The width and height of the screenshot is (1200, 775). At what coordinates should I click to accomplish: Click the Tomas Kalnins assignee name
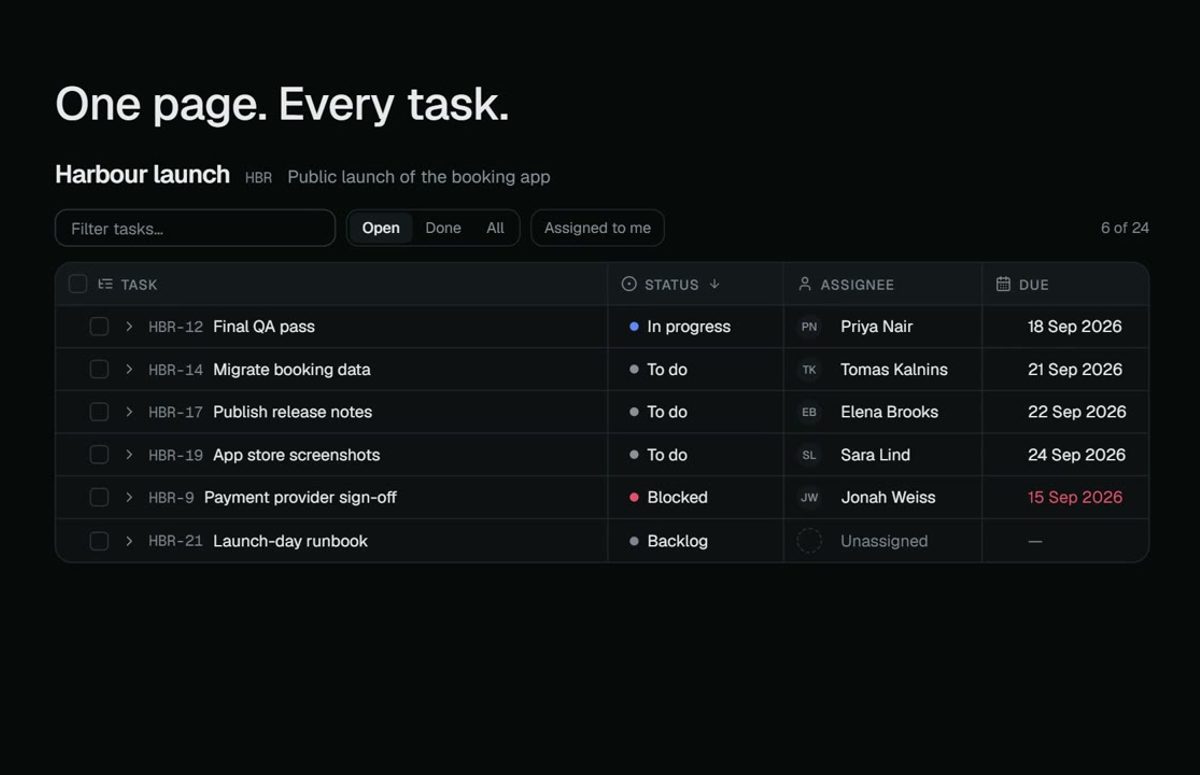[894, 370]
